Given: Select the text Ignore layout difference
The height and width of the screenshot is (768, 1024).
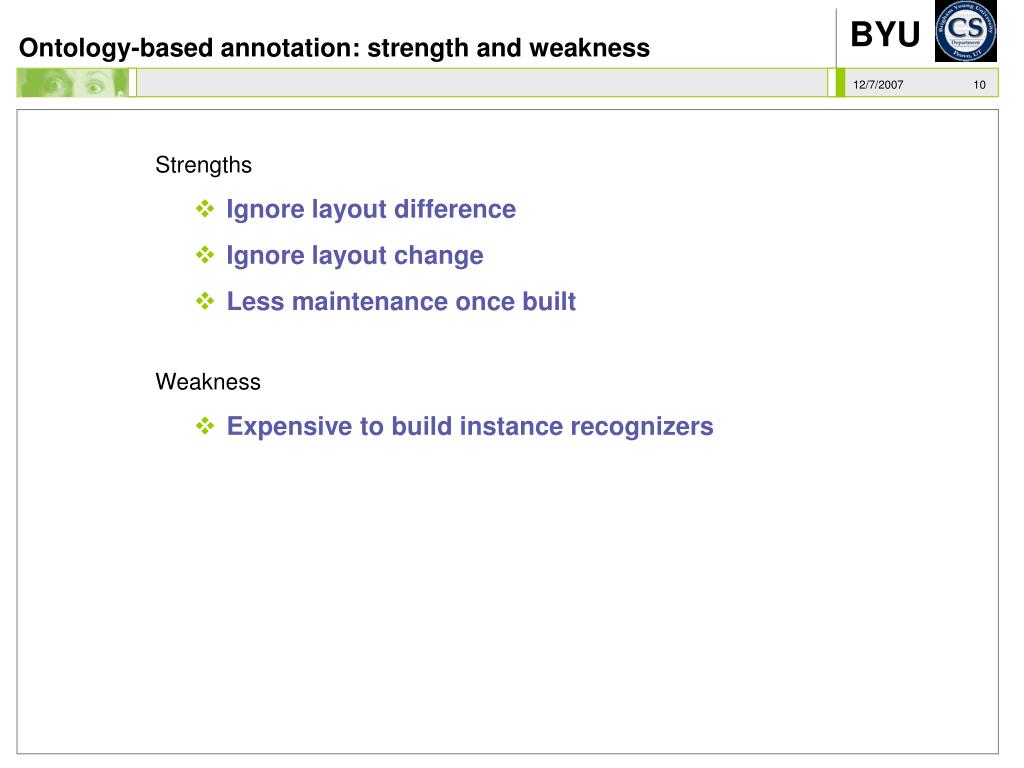Looking at the screenshot, I should click(371, 210).
